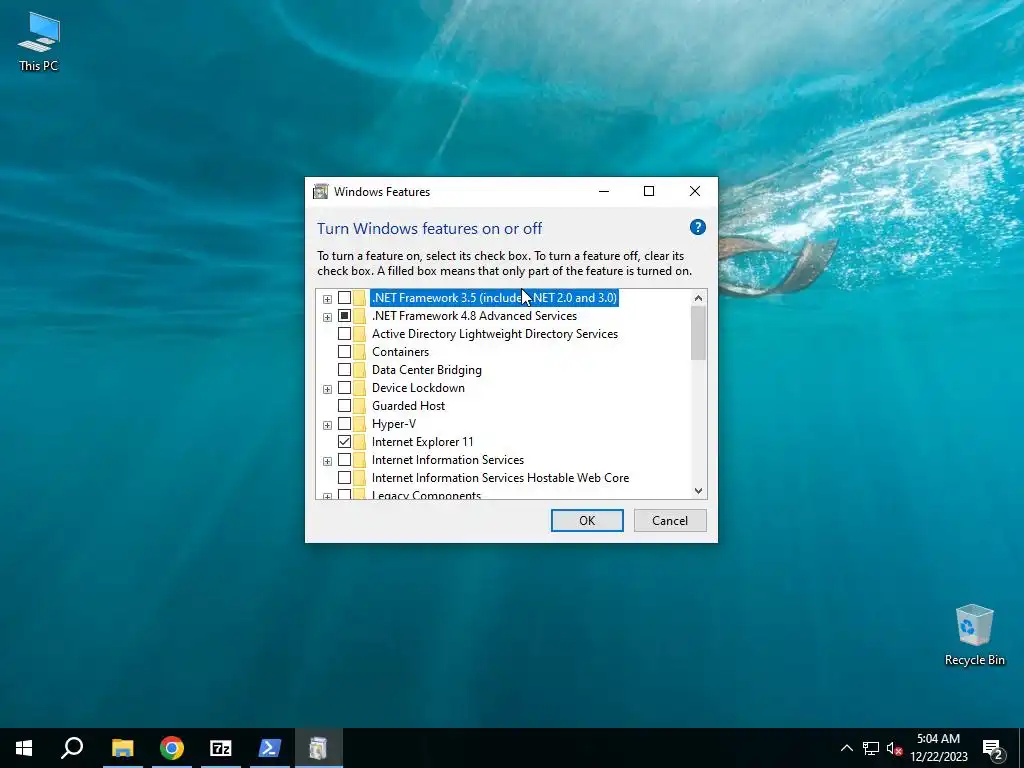The width and height of the screenshot is (1024, 768).
Task: Open the network status tray icon
Action: [871, 748]
